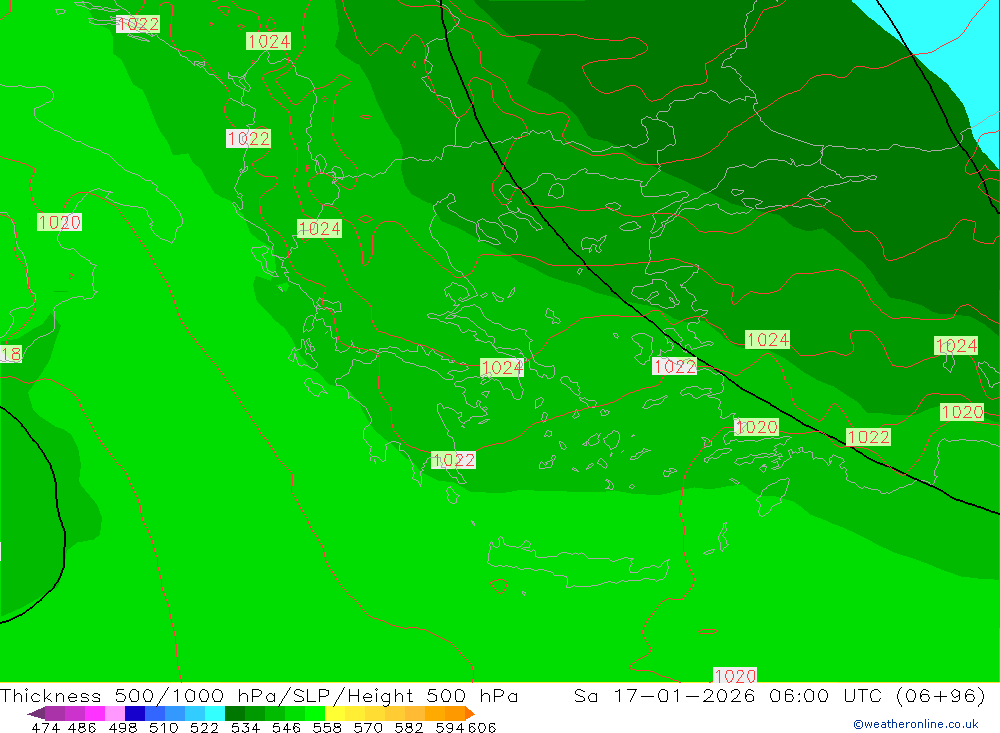Click the light pink legend swatch
This screenshot has height=733, width=1000.
115,713
